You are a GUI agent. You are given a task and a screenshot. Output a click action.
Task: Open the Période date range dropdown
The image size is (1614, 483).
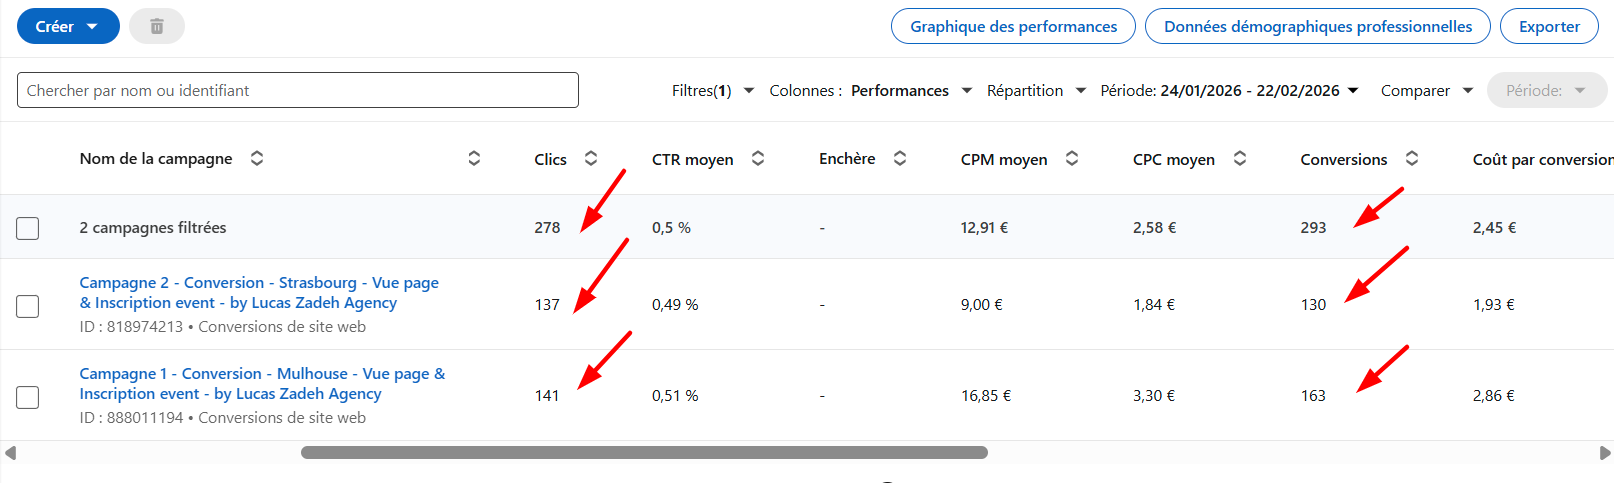(x=1229, y=91)
